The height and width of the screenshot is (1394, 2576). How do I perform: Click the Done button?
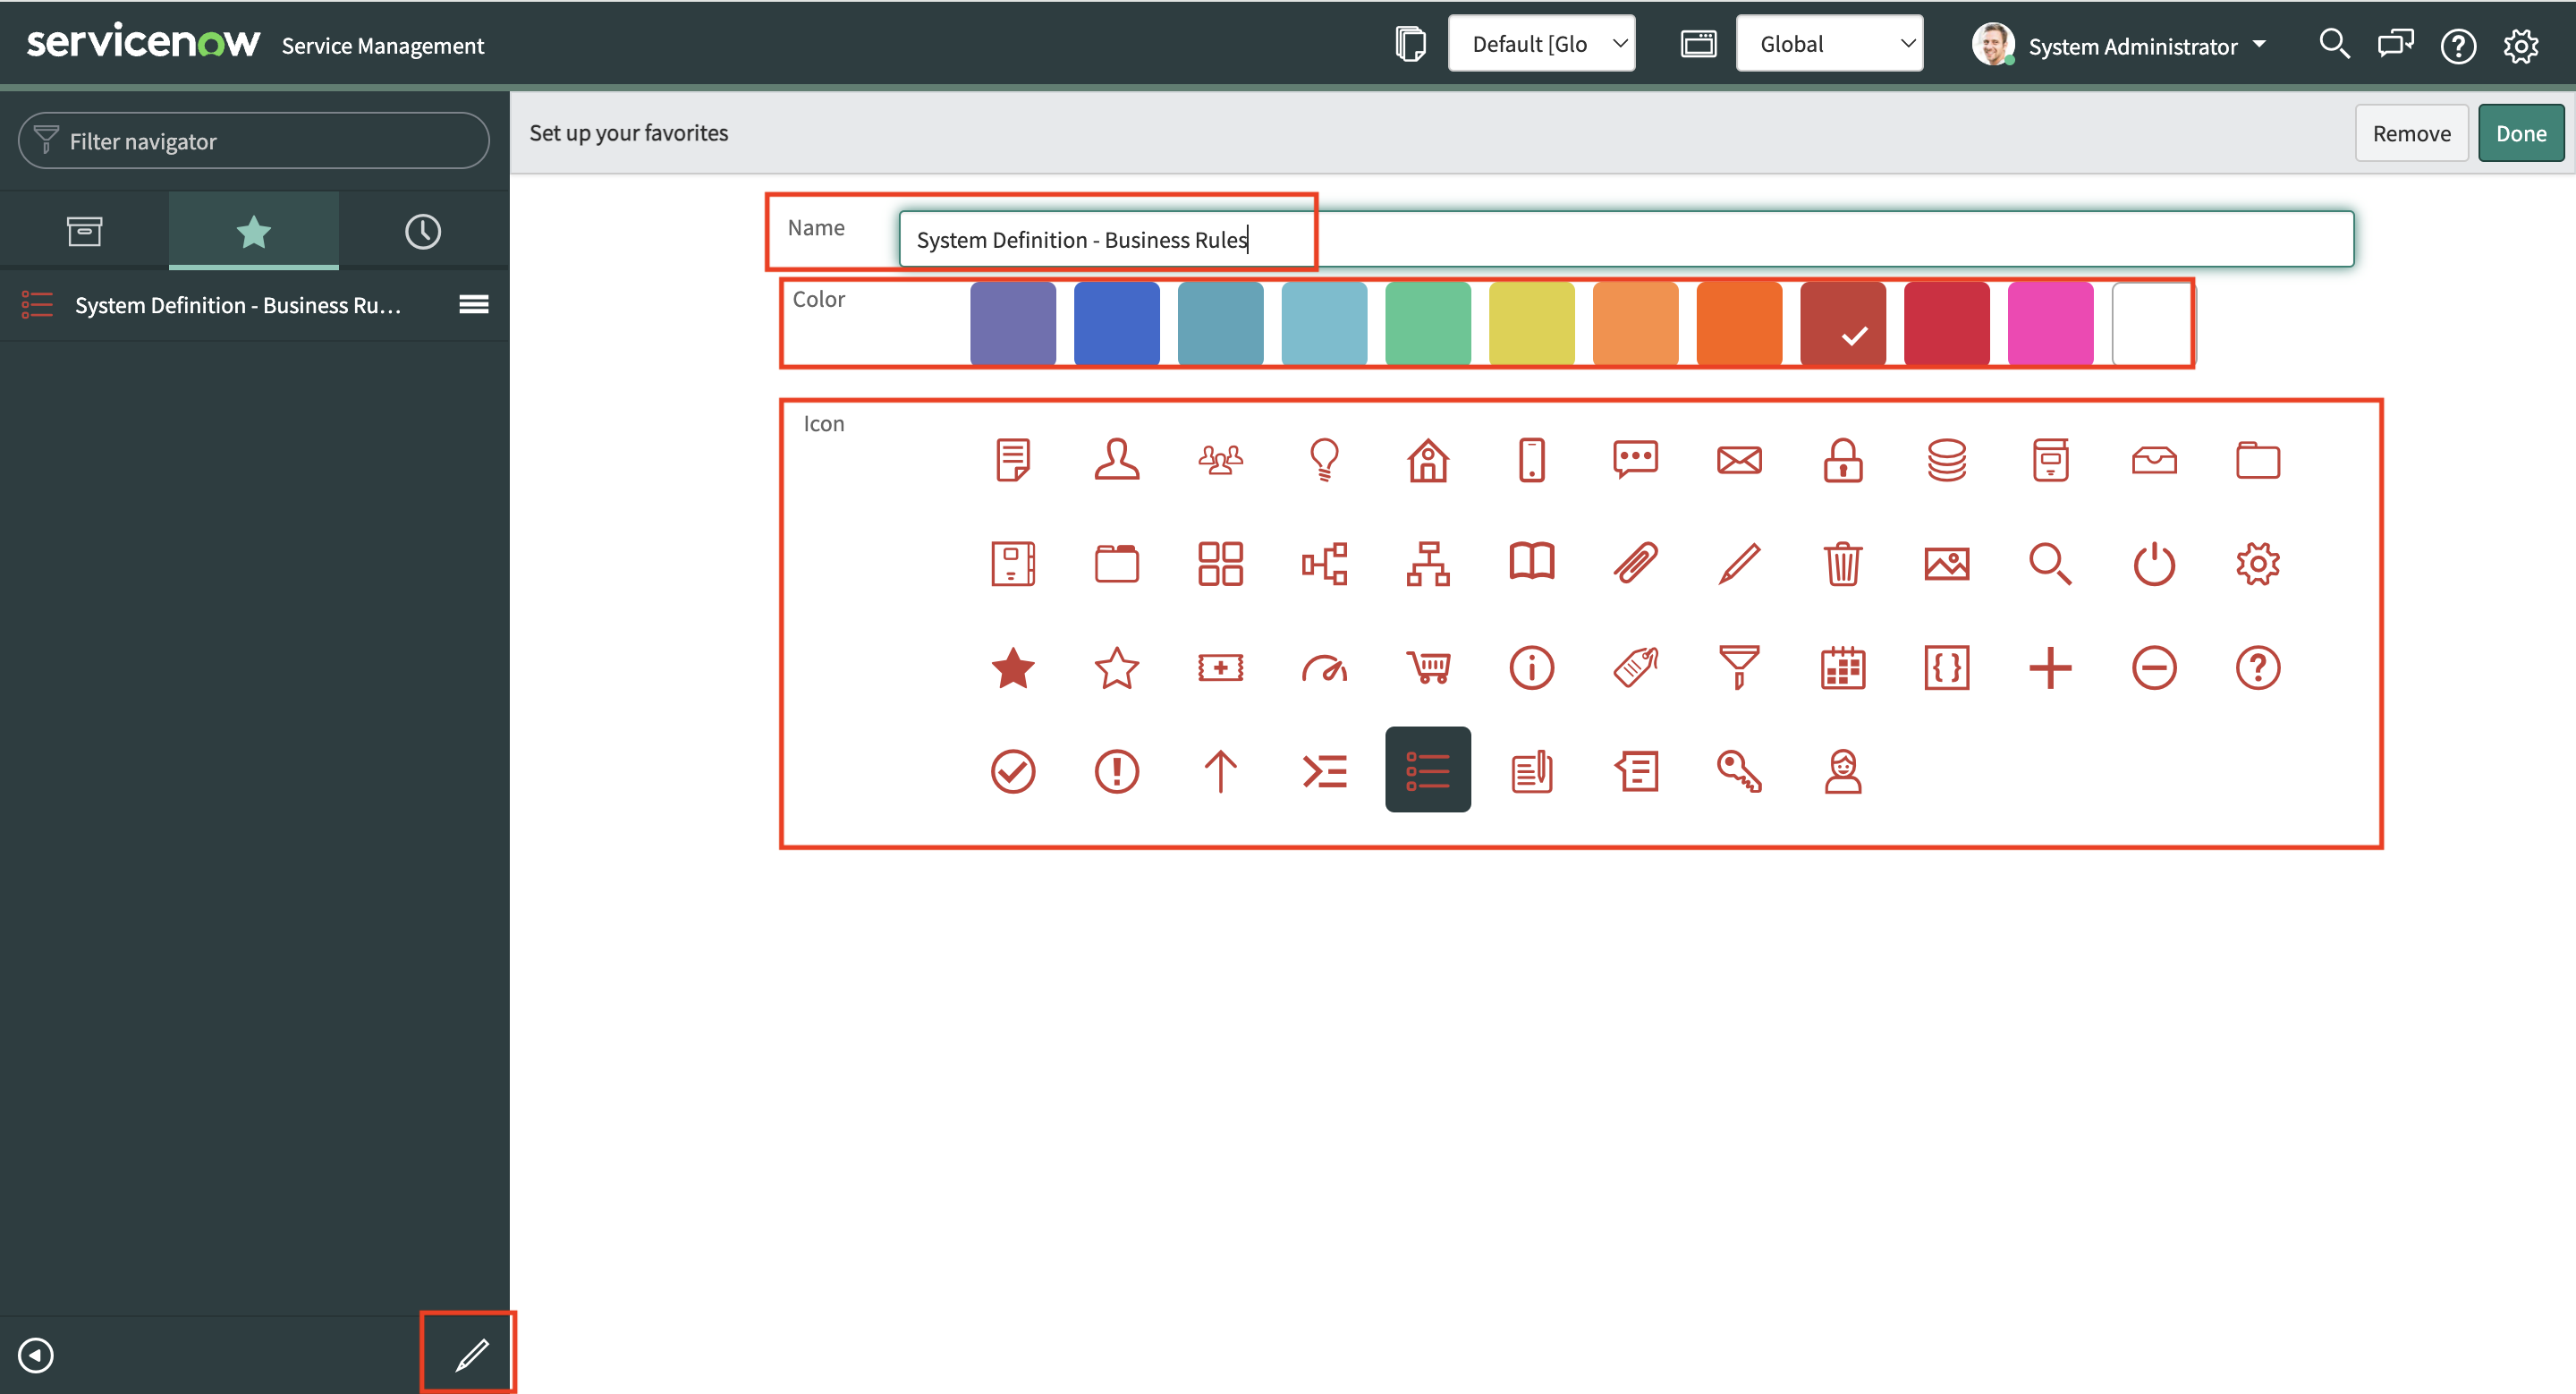2520,133
